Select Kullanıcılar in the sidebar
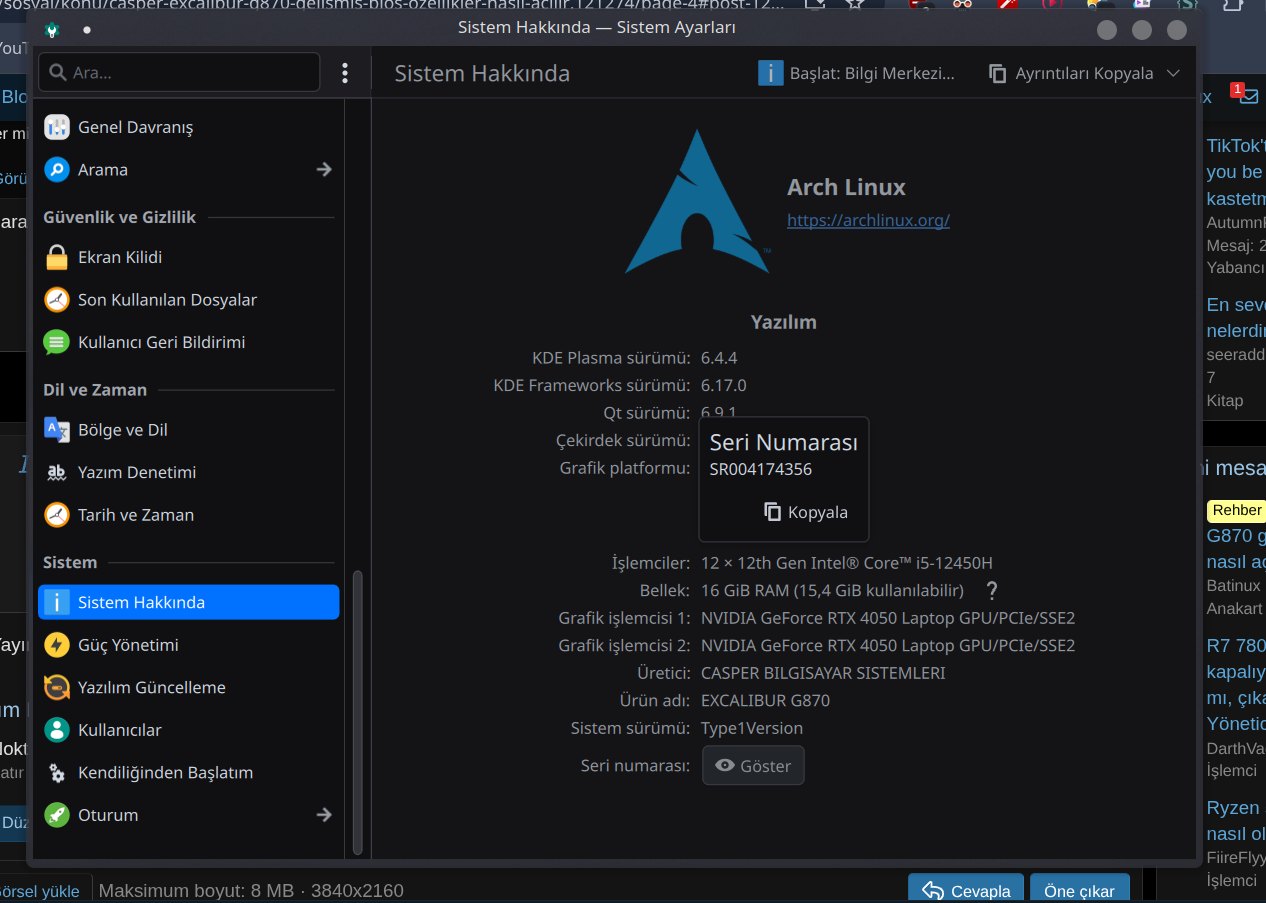This screenshot has width=1266, height=903. click(x=188, y=730)
